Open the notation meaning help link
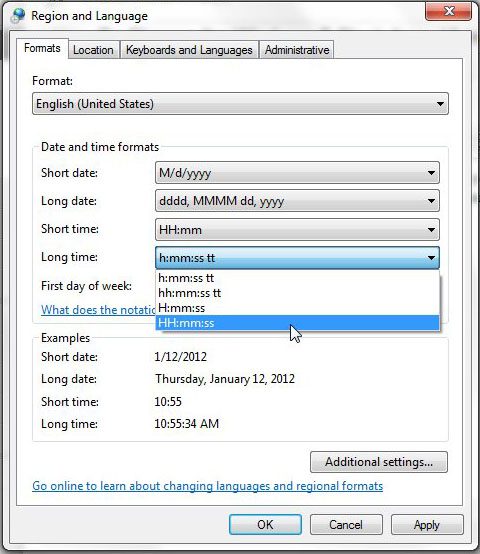 point(98,310)
